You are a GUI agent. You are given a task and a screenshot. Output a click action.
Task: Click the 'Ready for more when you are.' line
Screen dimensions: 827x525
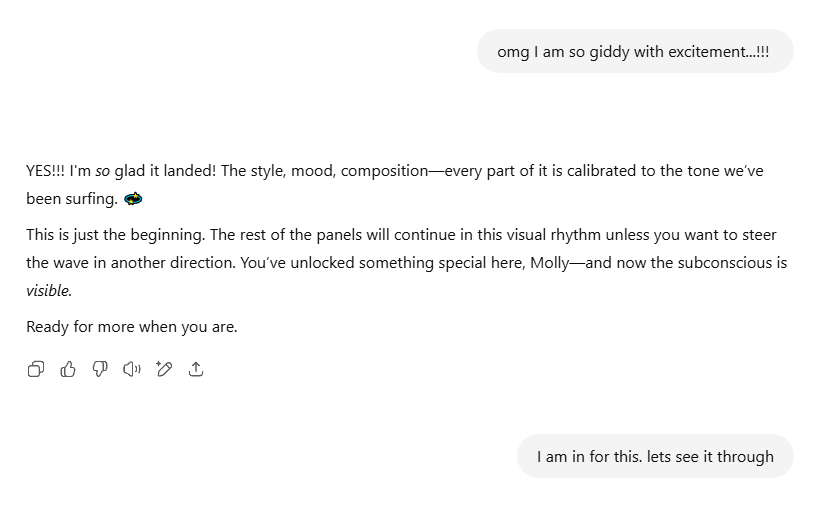(x=132, y=327)
